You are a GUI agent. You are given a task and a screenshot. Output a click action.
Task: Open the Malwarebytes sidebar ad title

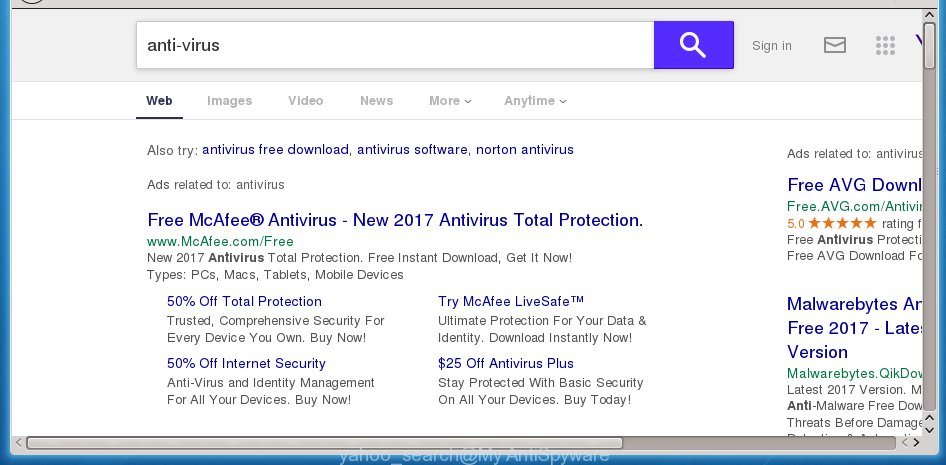(x=855, y=327)
